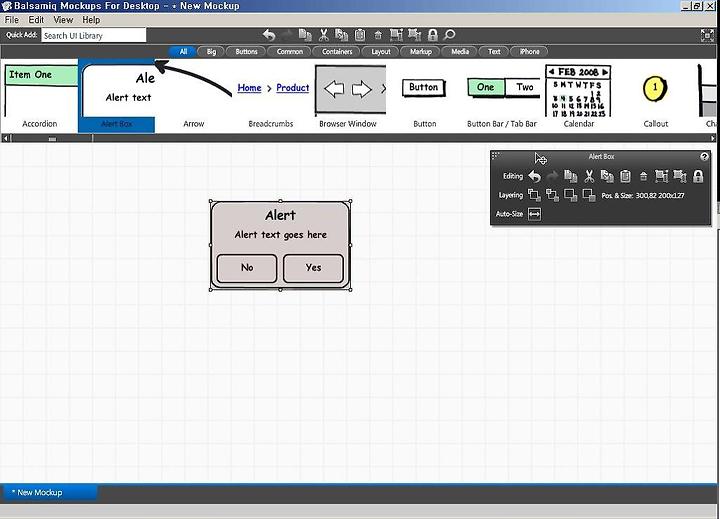The width and height of the screenshot is (720, 519).
Task: Click the Layering icon adjacent to the Layering label
Action: coord(534,195)
